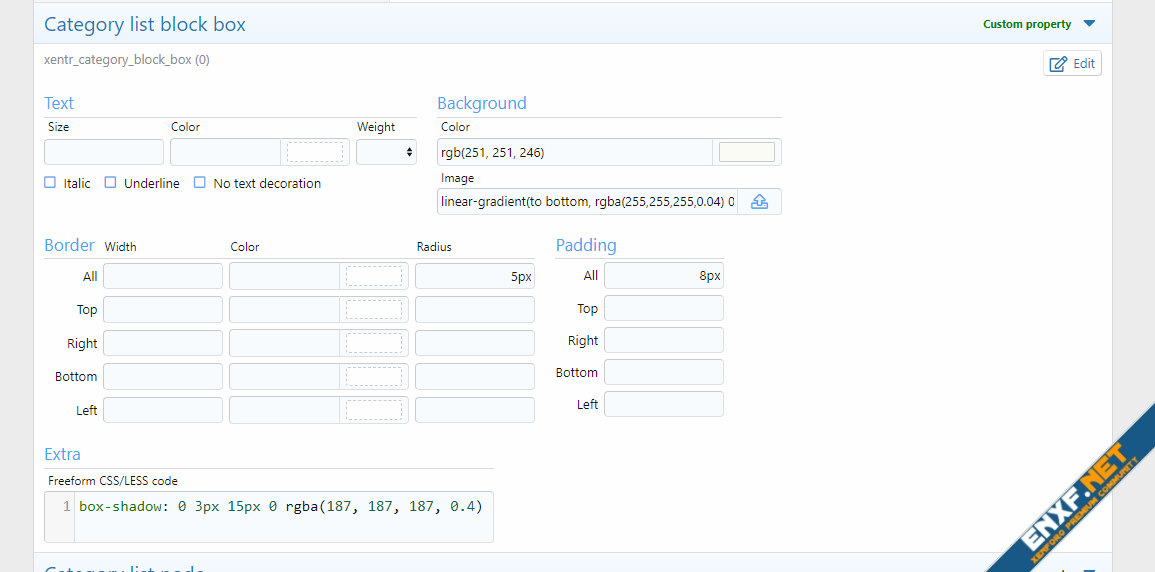Click the Edit button

1072,64
